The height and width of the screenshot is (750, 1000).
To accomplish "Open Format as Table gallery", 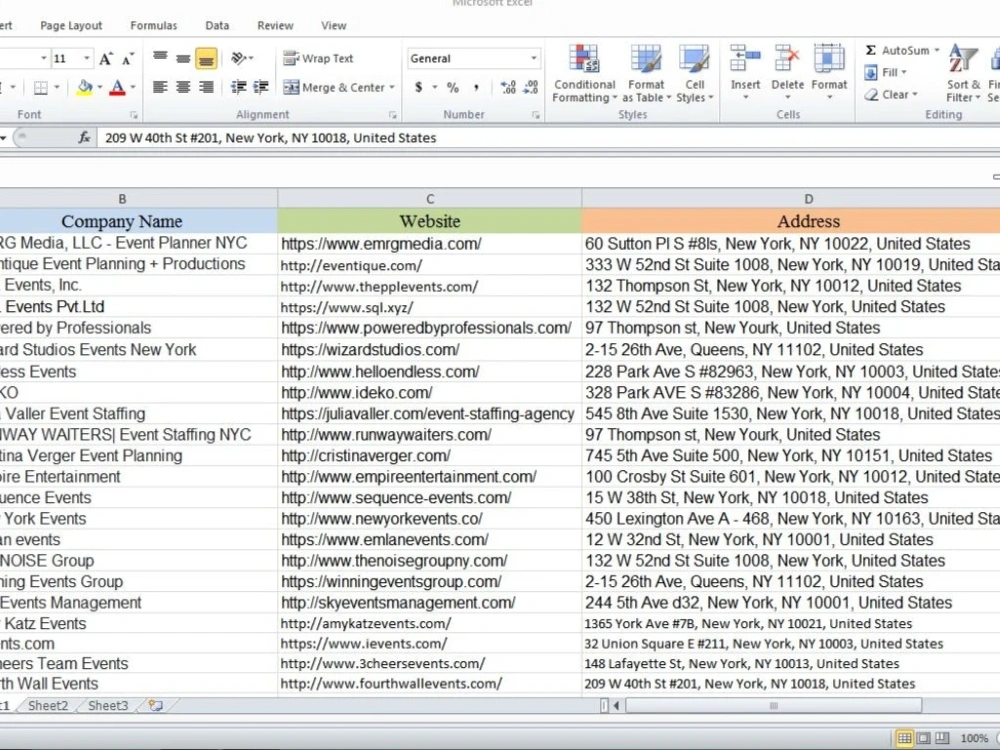I will 646,73.
